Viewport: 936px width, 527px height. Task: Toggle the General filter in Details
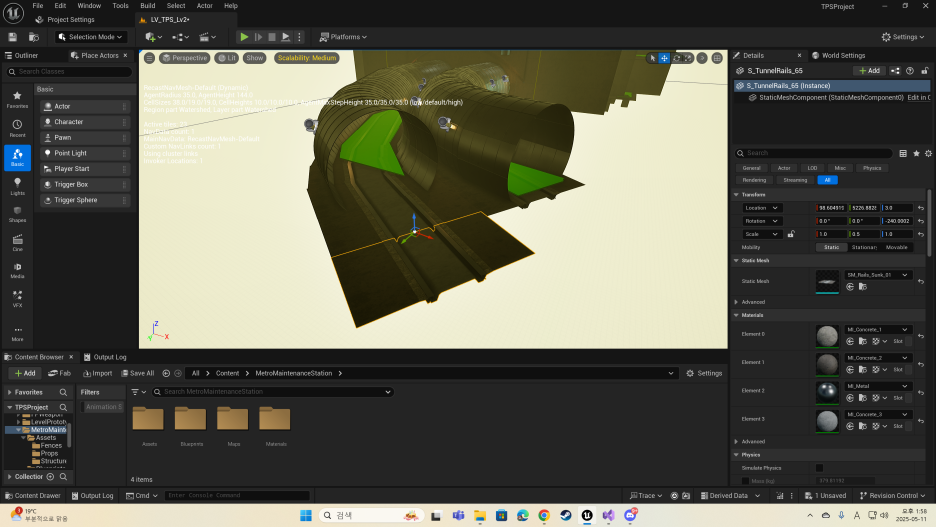tap(751, 168)
